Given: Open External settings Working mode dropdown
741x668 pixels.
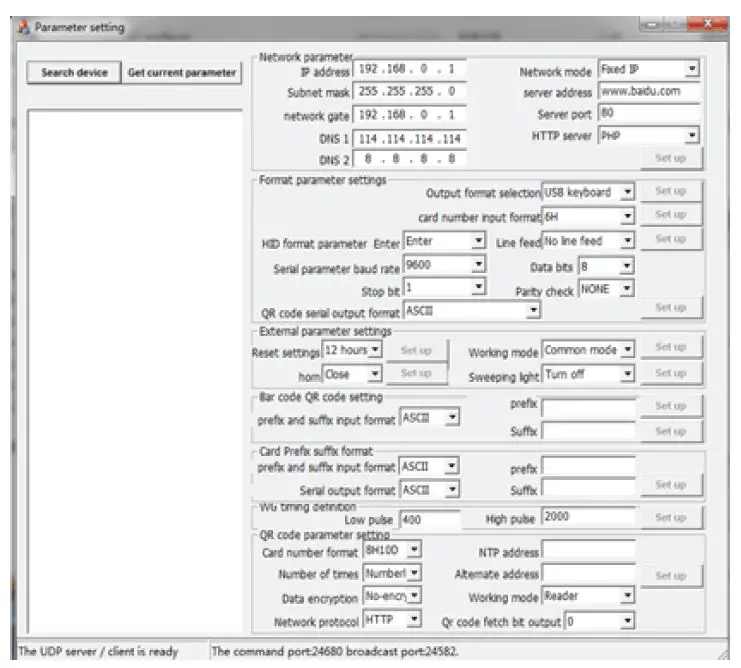Looking at the screenshot, I should coord(627,350).
